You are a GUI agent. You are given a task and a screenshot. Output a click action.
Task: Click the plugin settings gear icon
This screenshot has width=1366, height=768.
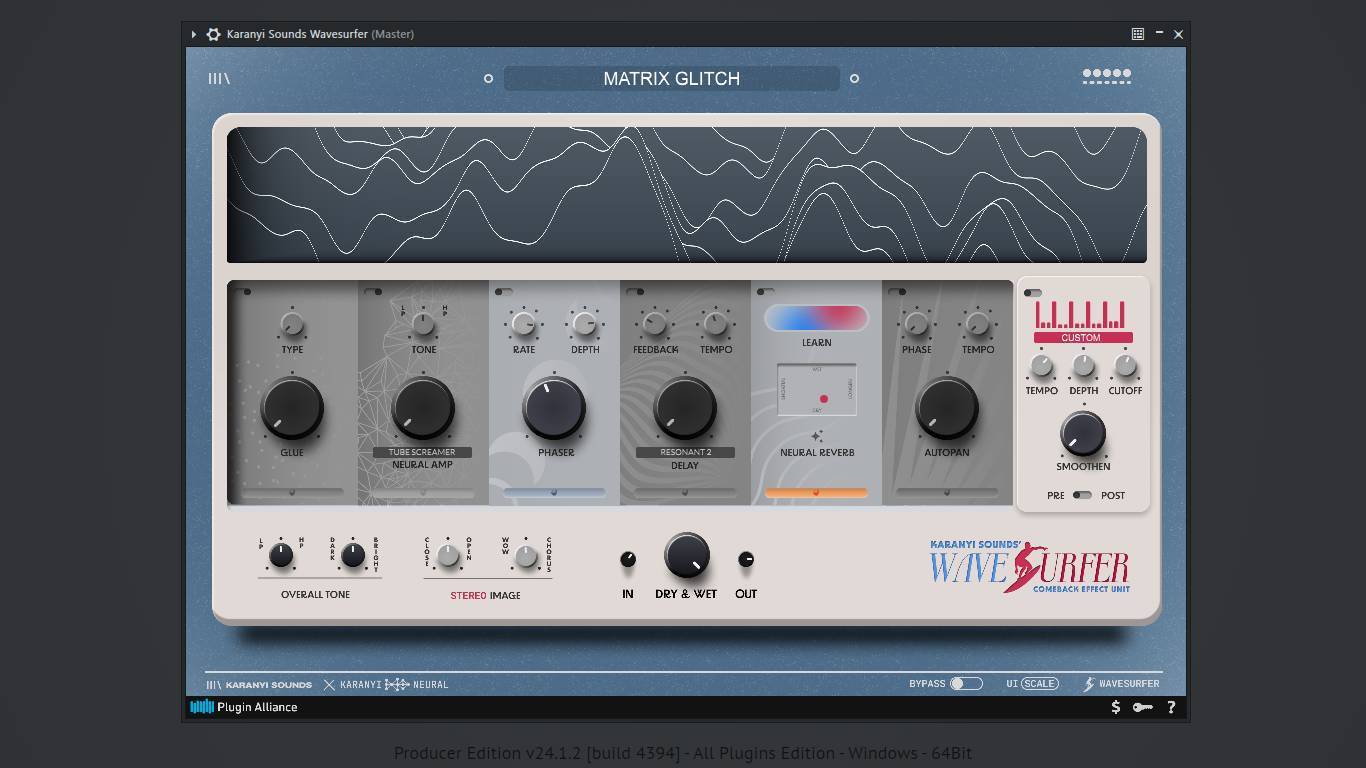213,34
